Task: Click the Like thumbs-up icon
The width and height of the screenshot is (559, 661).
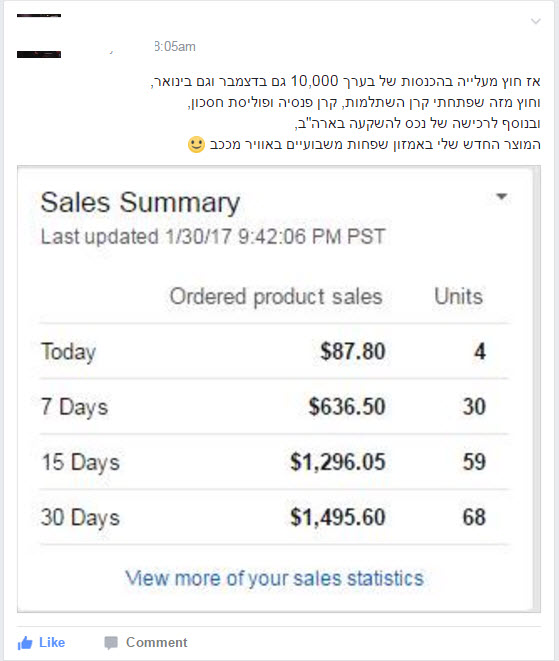Action: tap(25, 643)
